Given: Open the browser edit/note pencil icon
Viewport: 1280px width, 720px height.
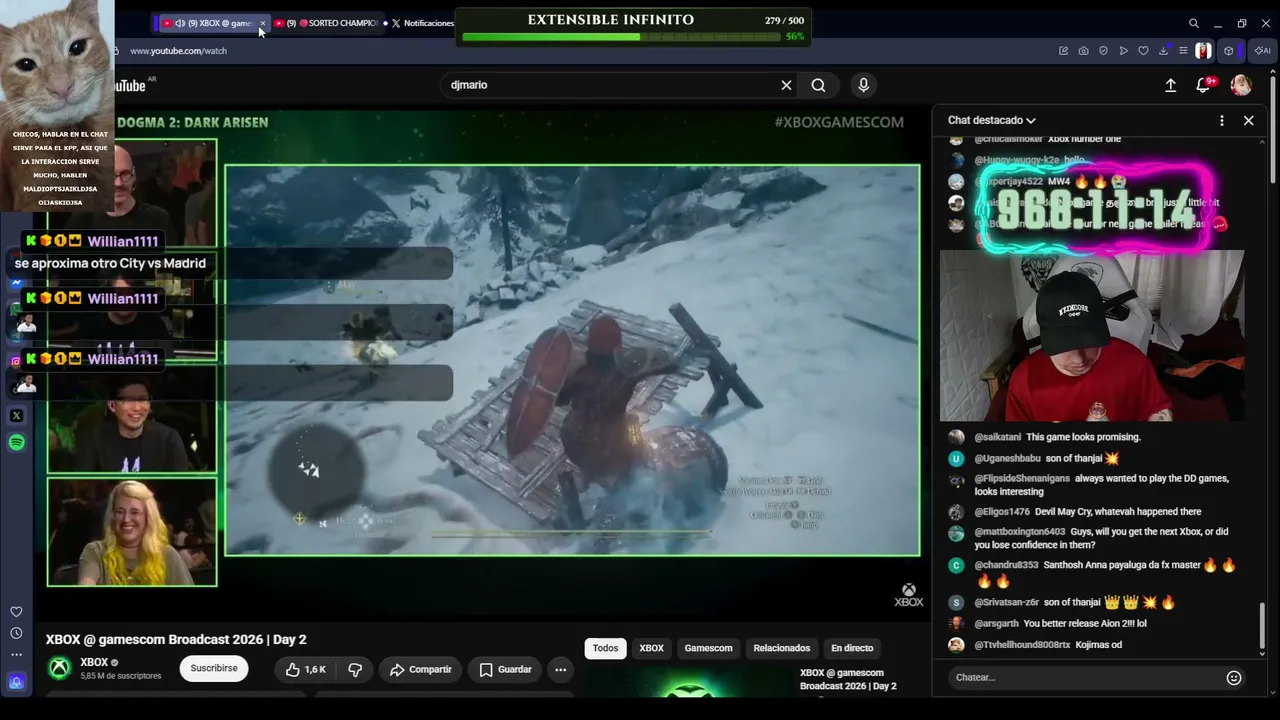Looking at the screenshot, I should pyautogui.click(x=1063, y=51).
